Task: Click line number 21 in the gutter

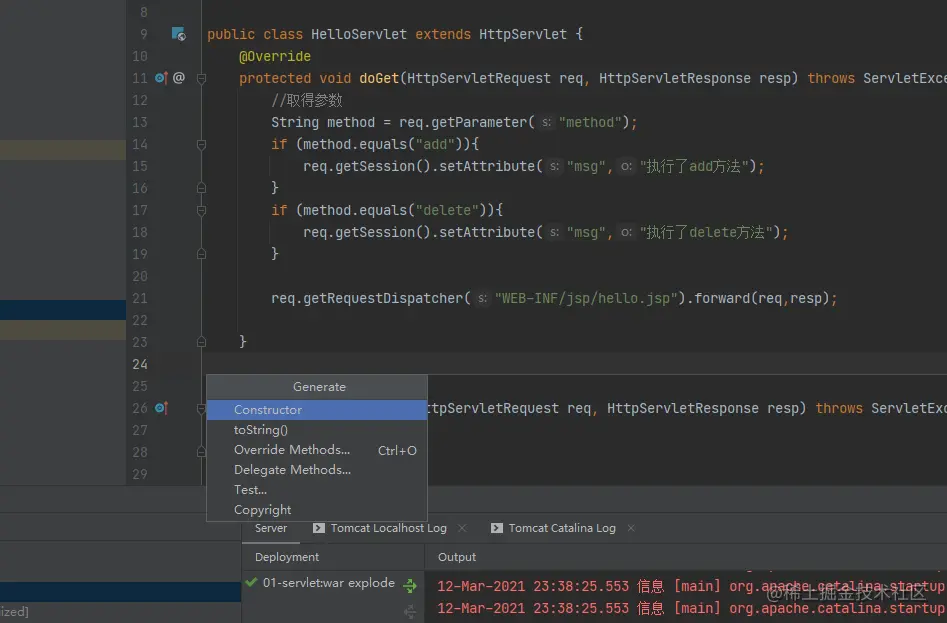Action: 140,298
